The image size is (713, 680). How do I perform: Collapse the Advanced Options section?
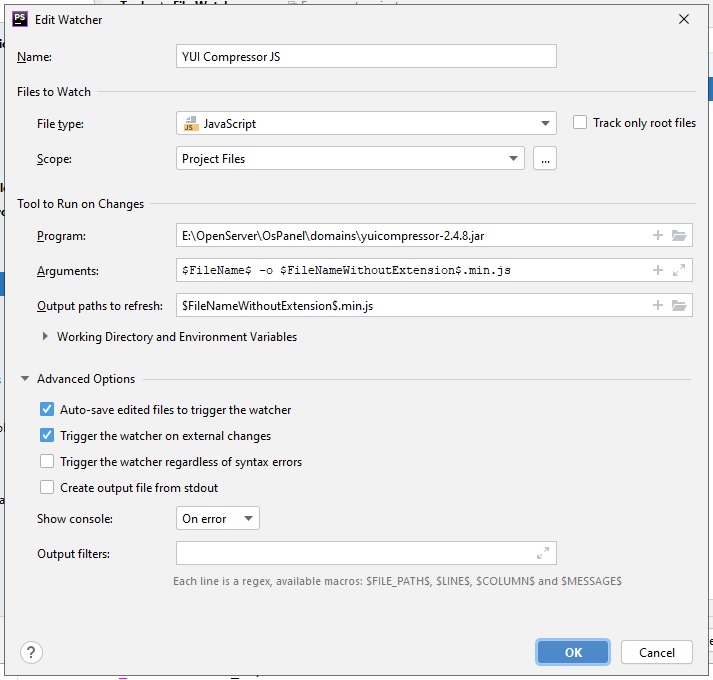pos(25,378)
